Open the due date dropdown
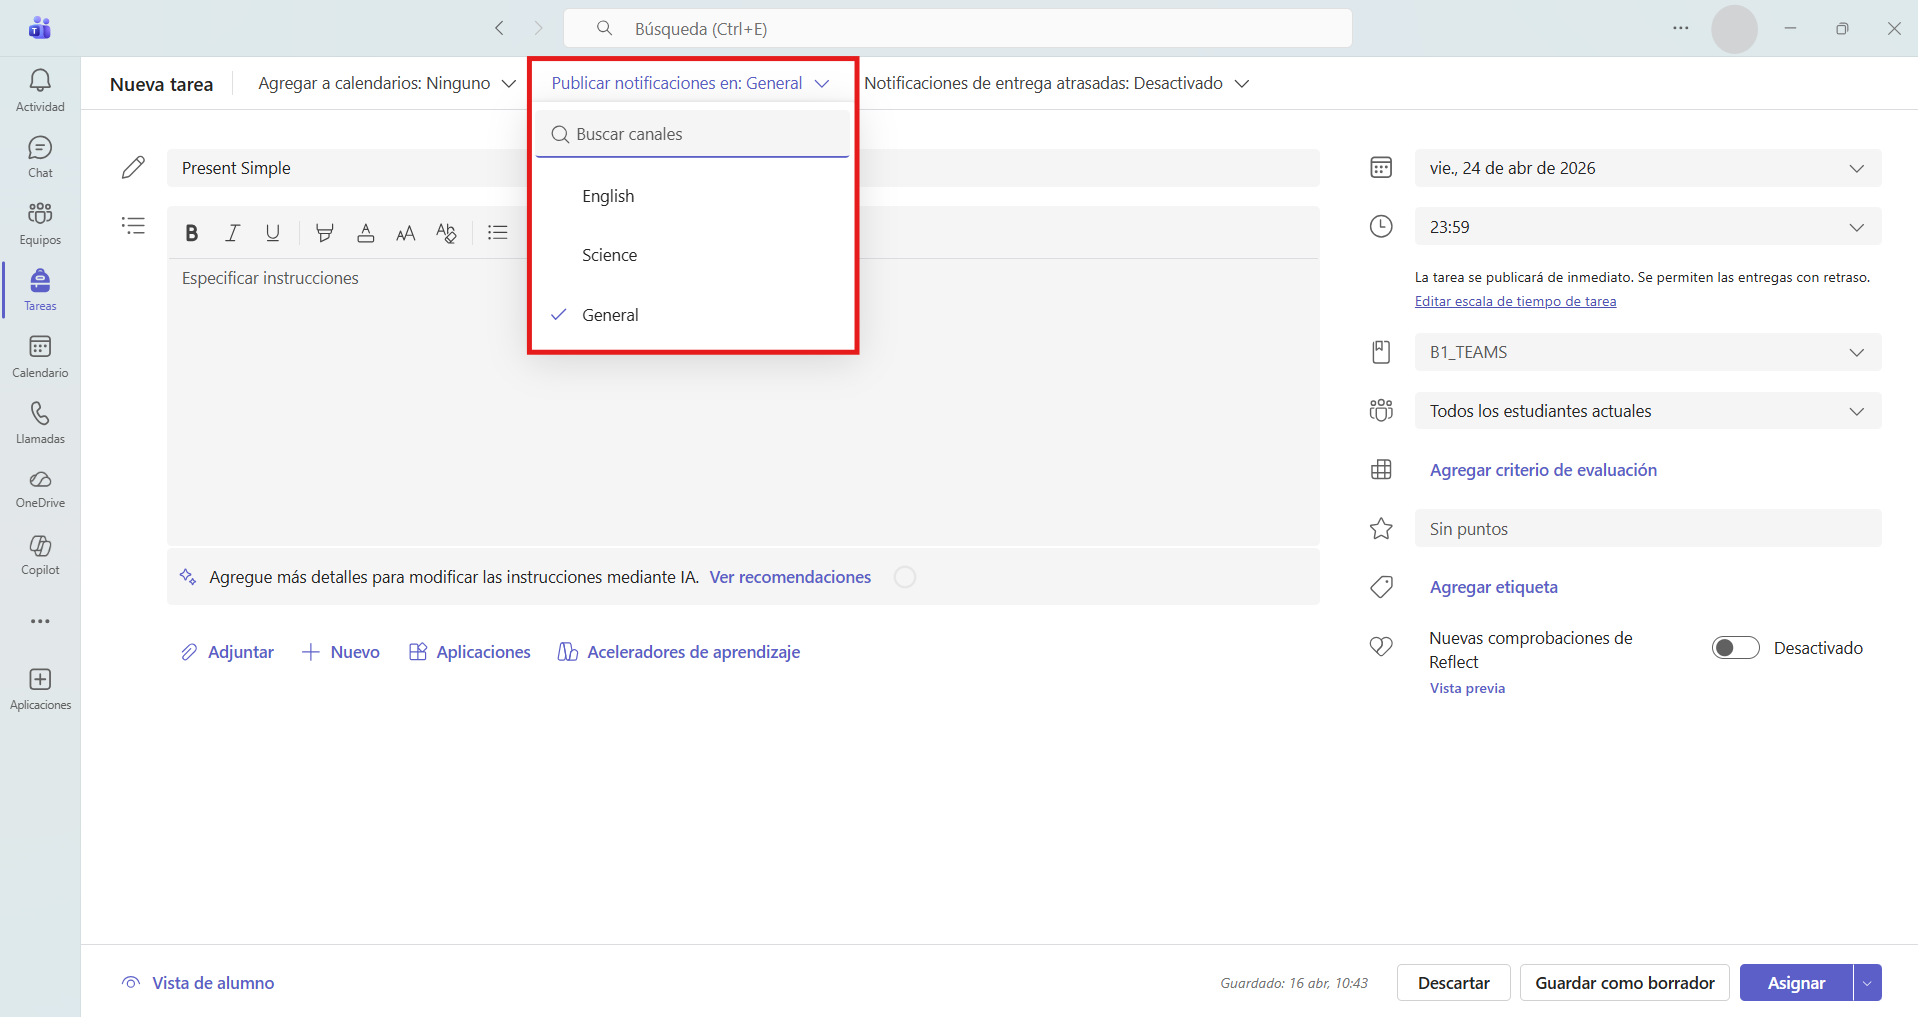1918x1017 pixels. (x=1648, y=168)
